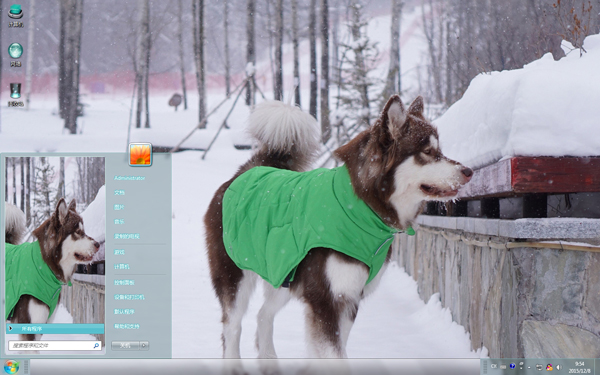
Task: Open Games (游戏) in Start menu
Action: click(x=119, y=252)
